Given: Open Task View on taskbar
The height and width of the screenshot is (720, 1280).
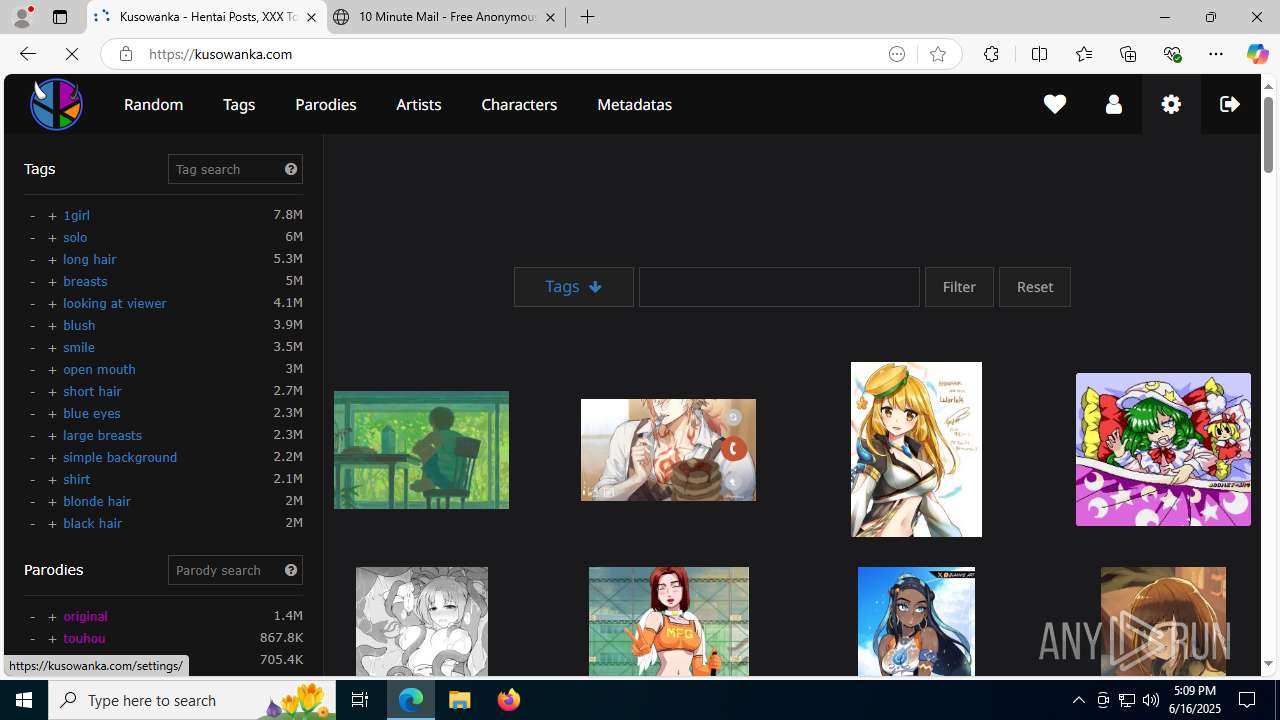Looking at the screenshot, I should coord(360,700).
